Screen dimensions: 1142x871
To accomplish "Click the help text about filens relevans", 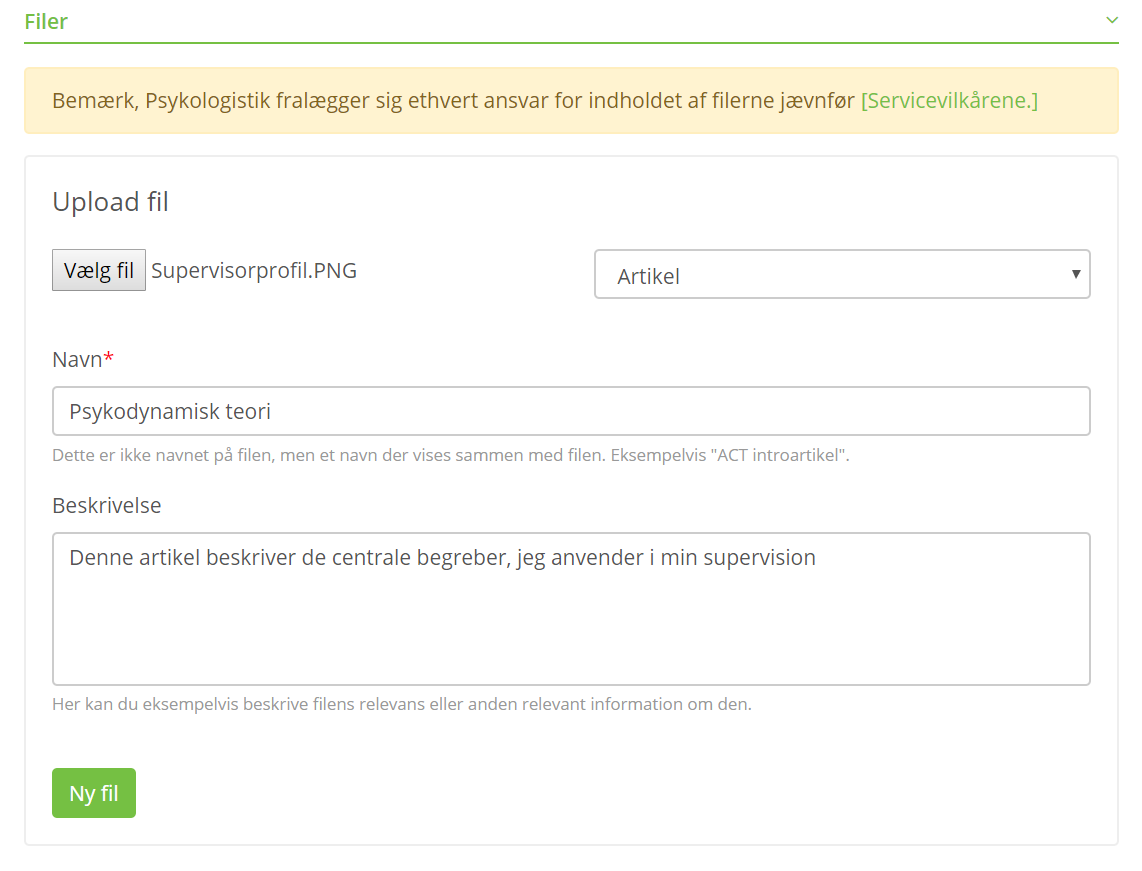I will click(401, 704).
